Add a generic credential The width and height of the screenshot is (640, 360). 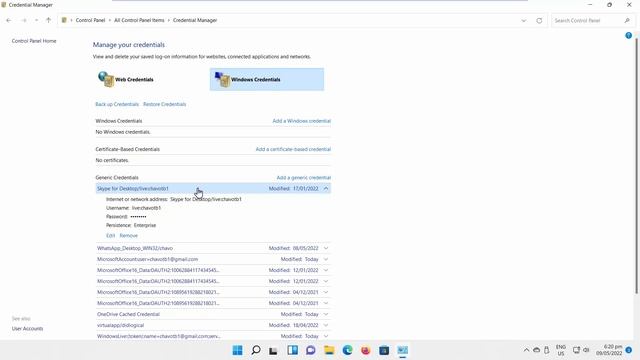304,178
